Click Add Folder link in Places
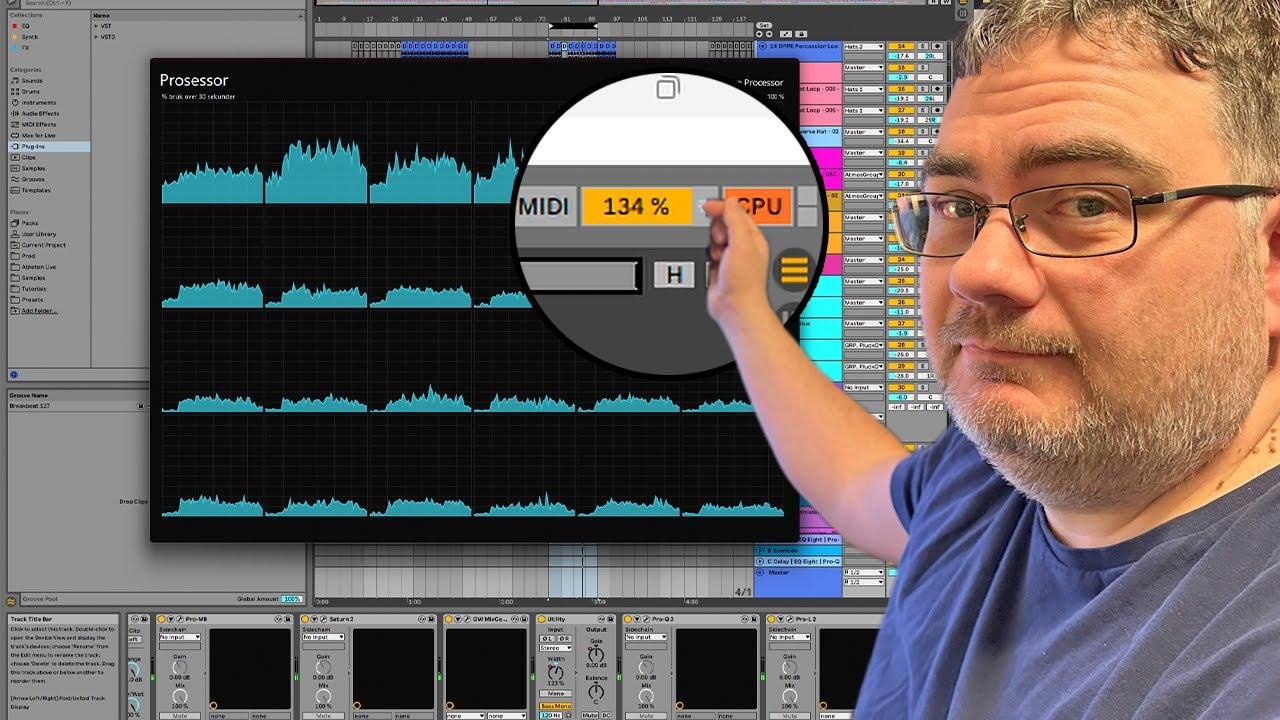The image size is (1280, 720). click(39, 311)
